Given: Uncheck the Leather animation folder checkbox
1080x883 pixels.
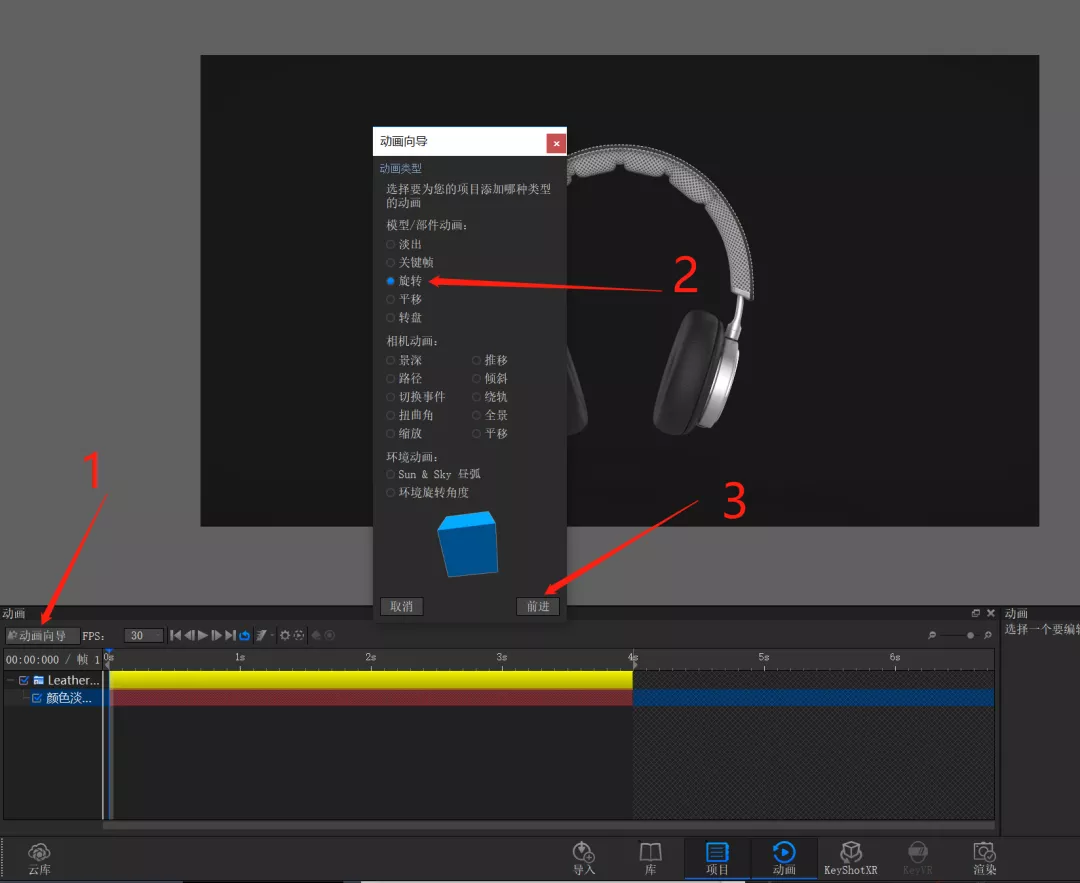Looking at the screenshot, I should 24,681.
